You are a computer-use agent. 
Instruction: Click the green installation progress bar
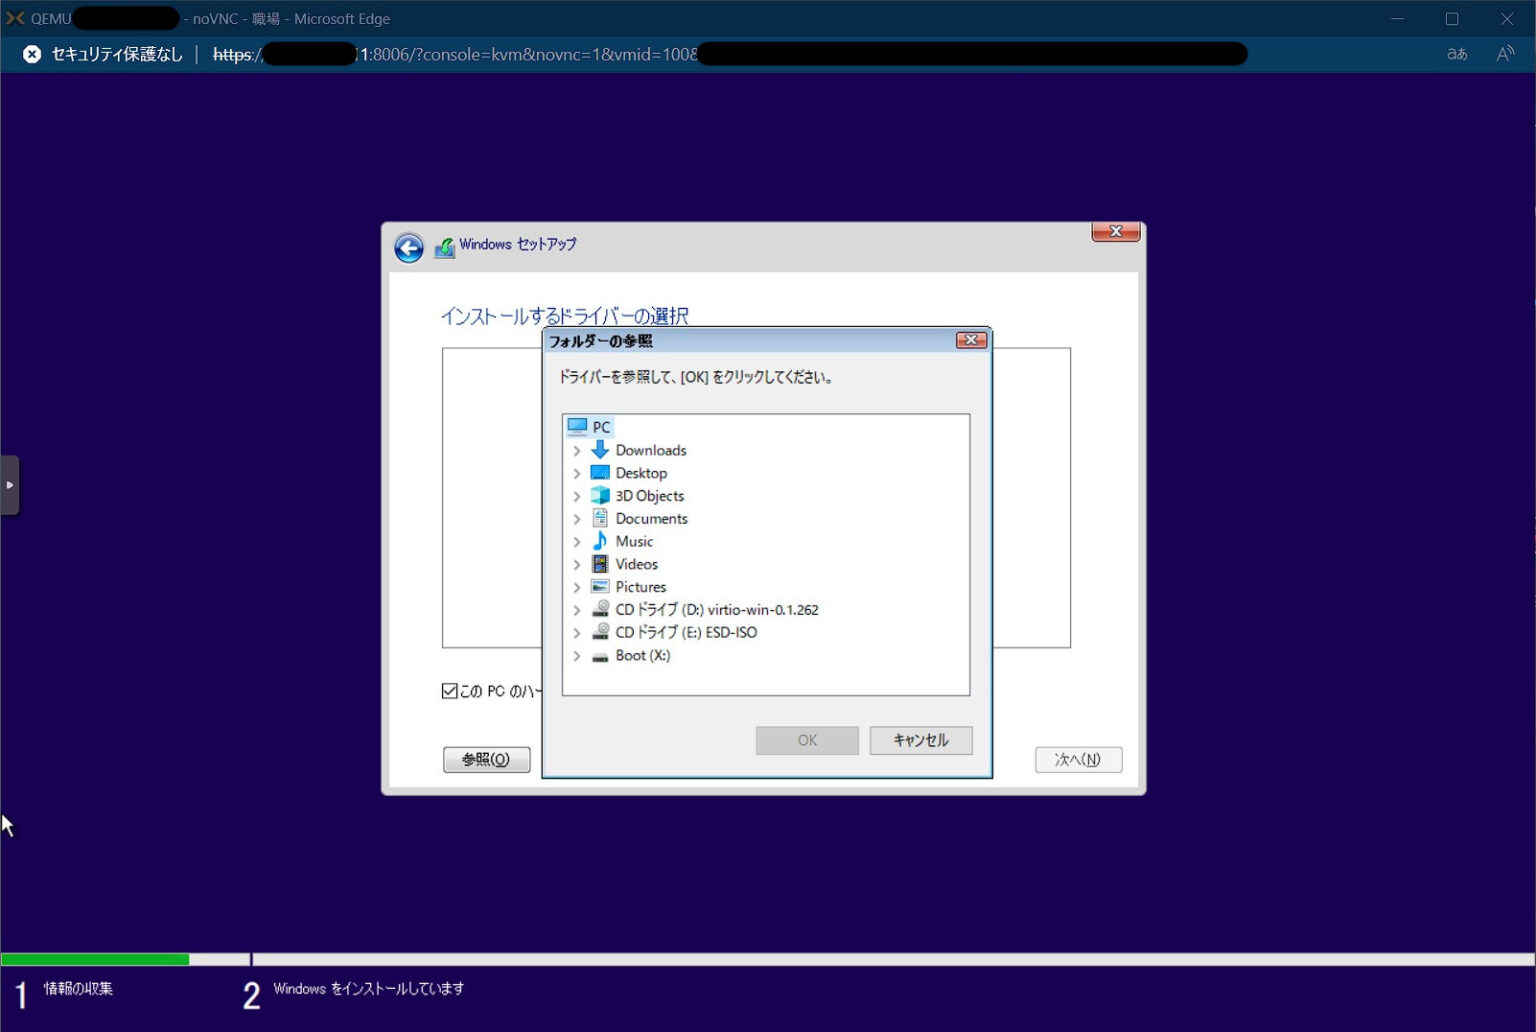pyautogui.click(x=95, y=959)
